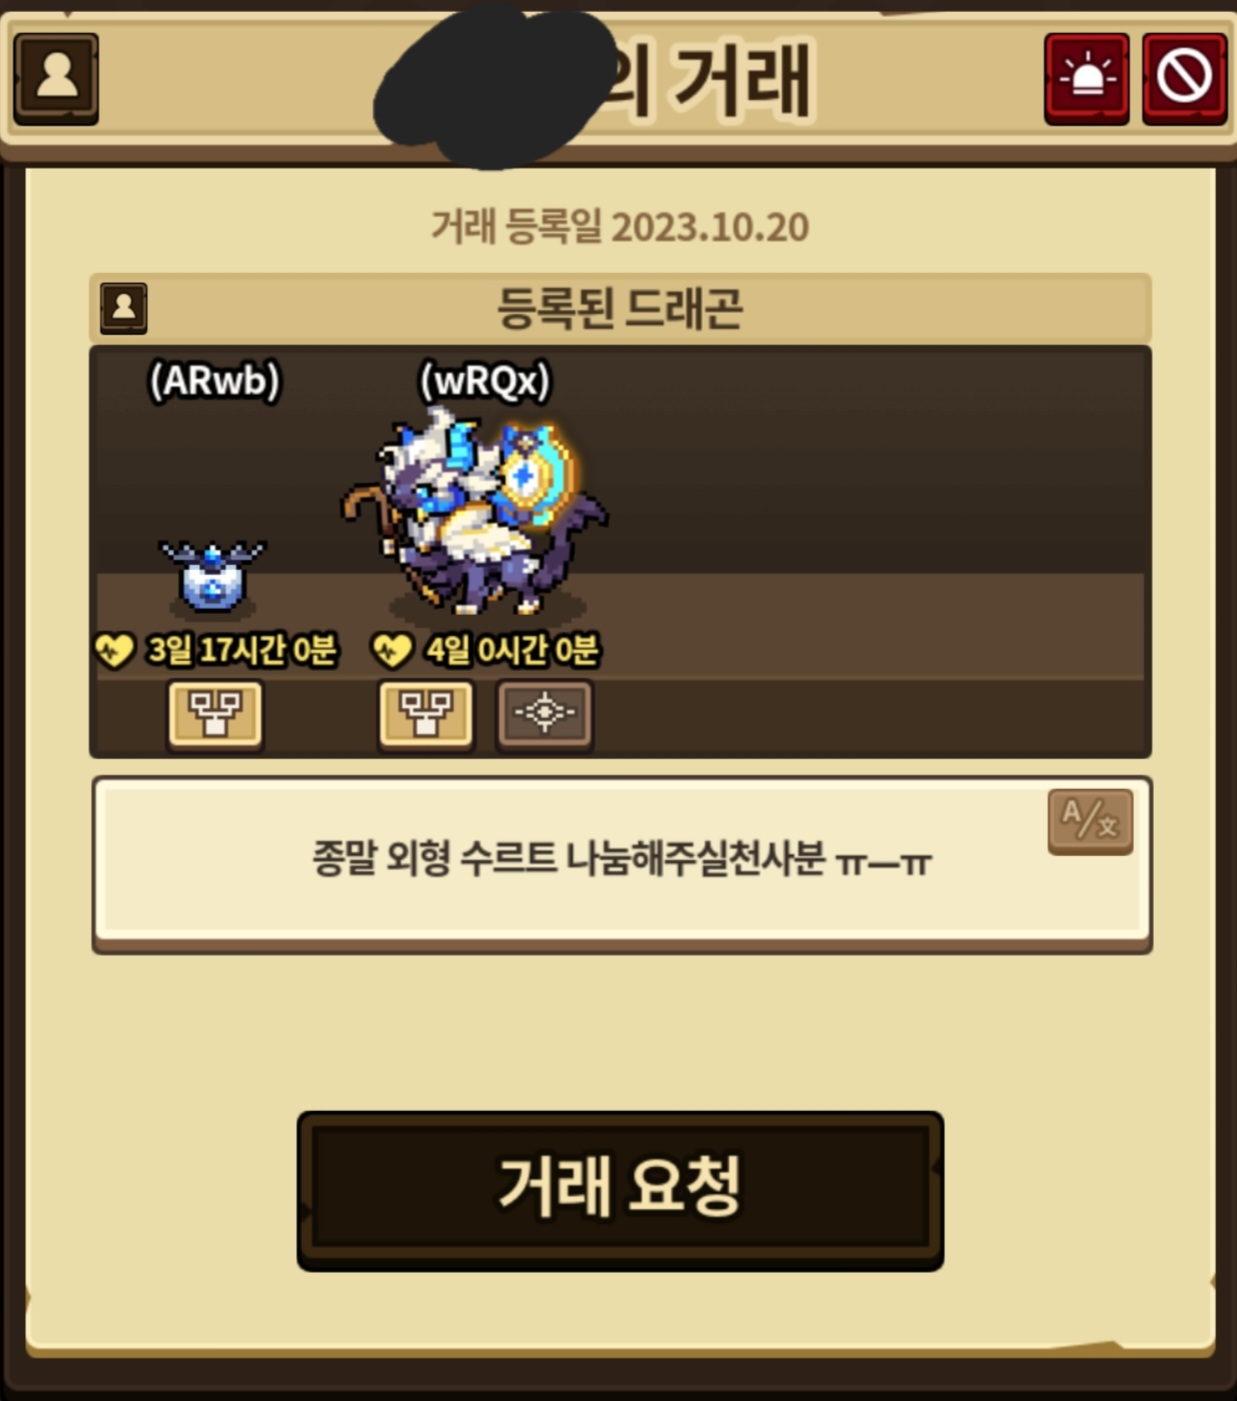This screenshot has height=1401, width=1237.
Task: Tap the (ARwb) name label
Action: (x=214, y=381)
